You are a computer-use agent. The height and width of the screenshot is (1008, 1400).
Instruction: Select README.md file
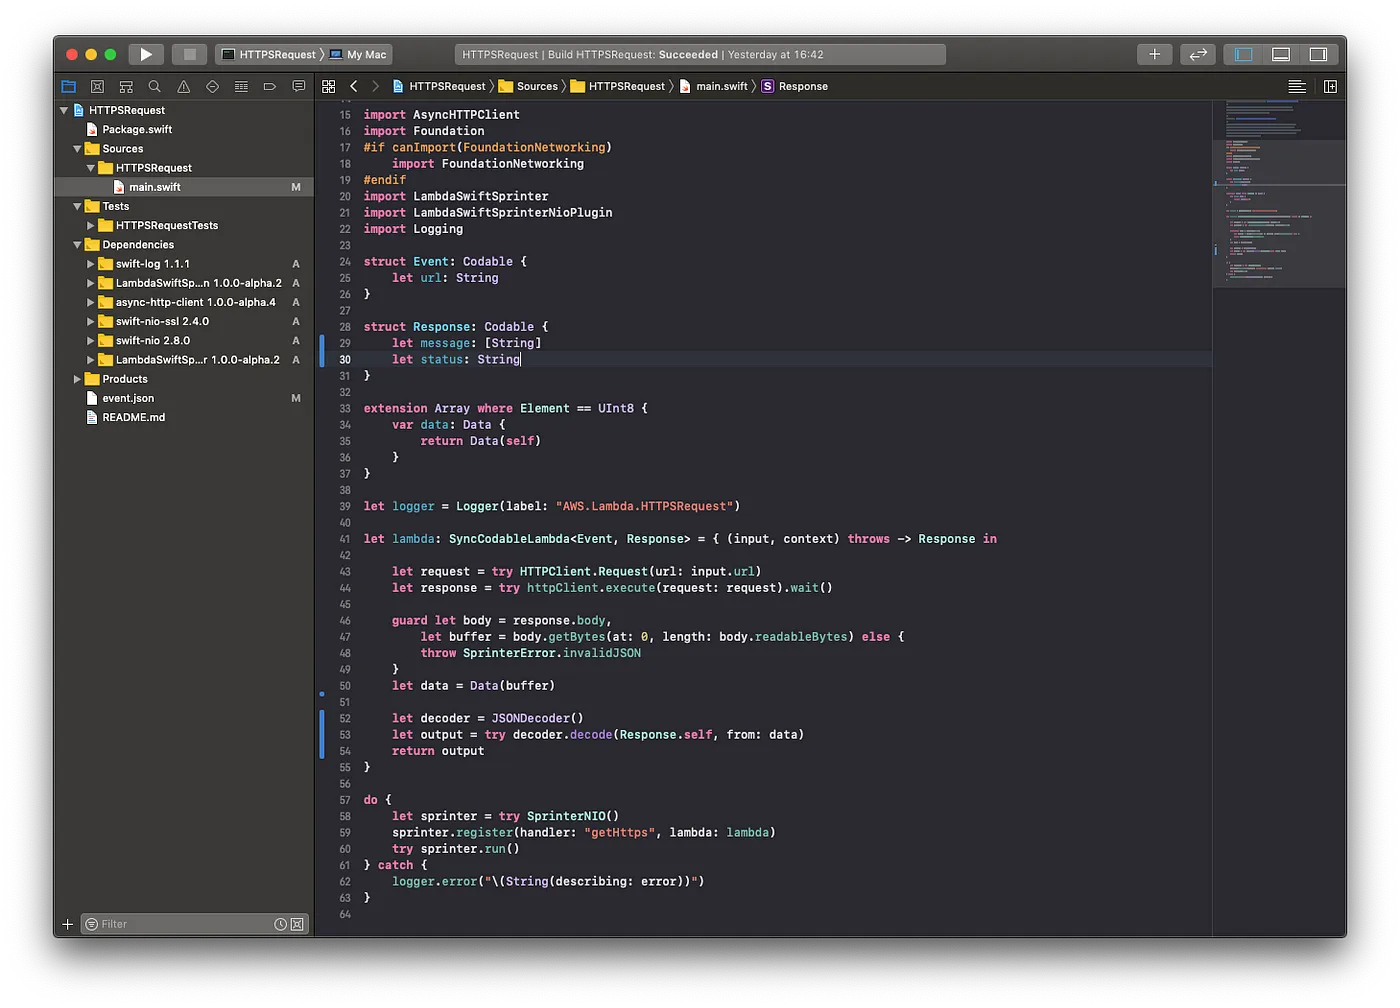click(x=184, y=418)
